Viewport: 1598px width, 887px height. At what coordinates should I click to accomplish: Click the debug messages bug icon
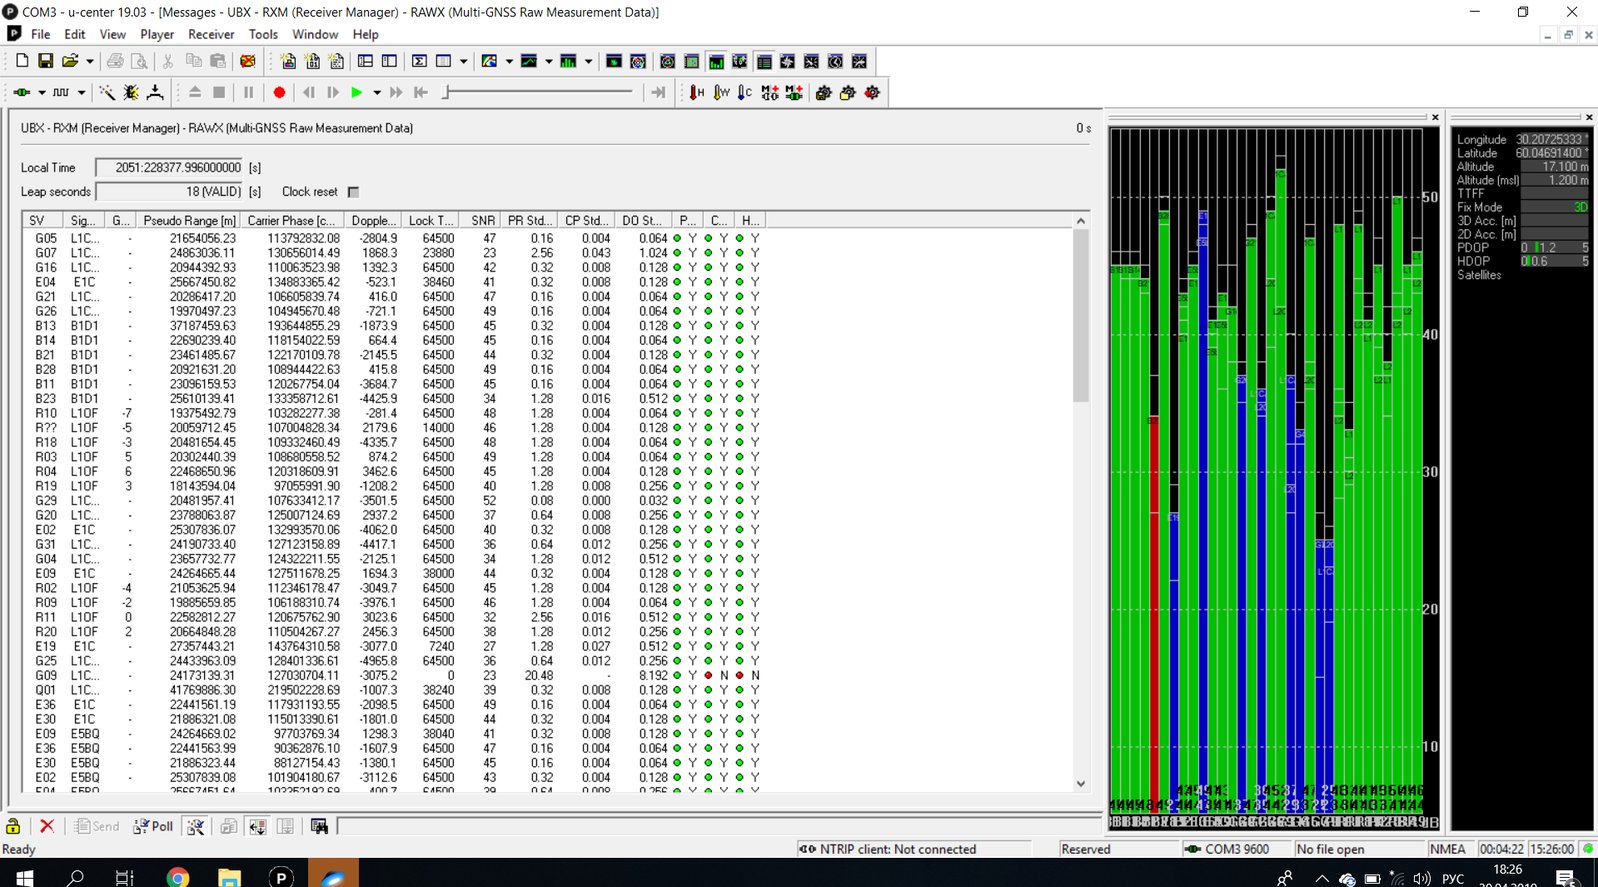(x=131, y=92)
